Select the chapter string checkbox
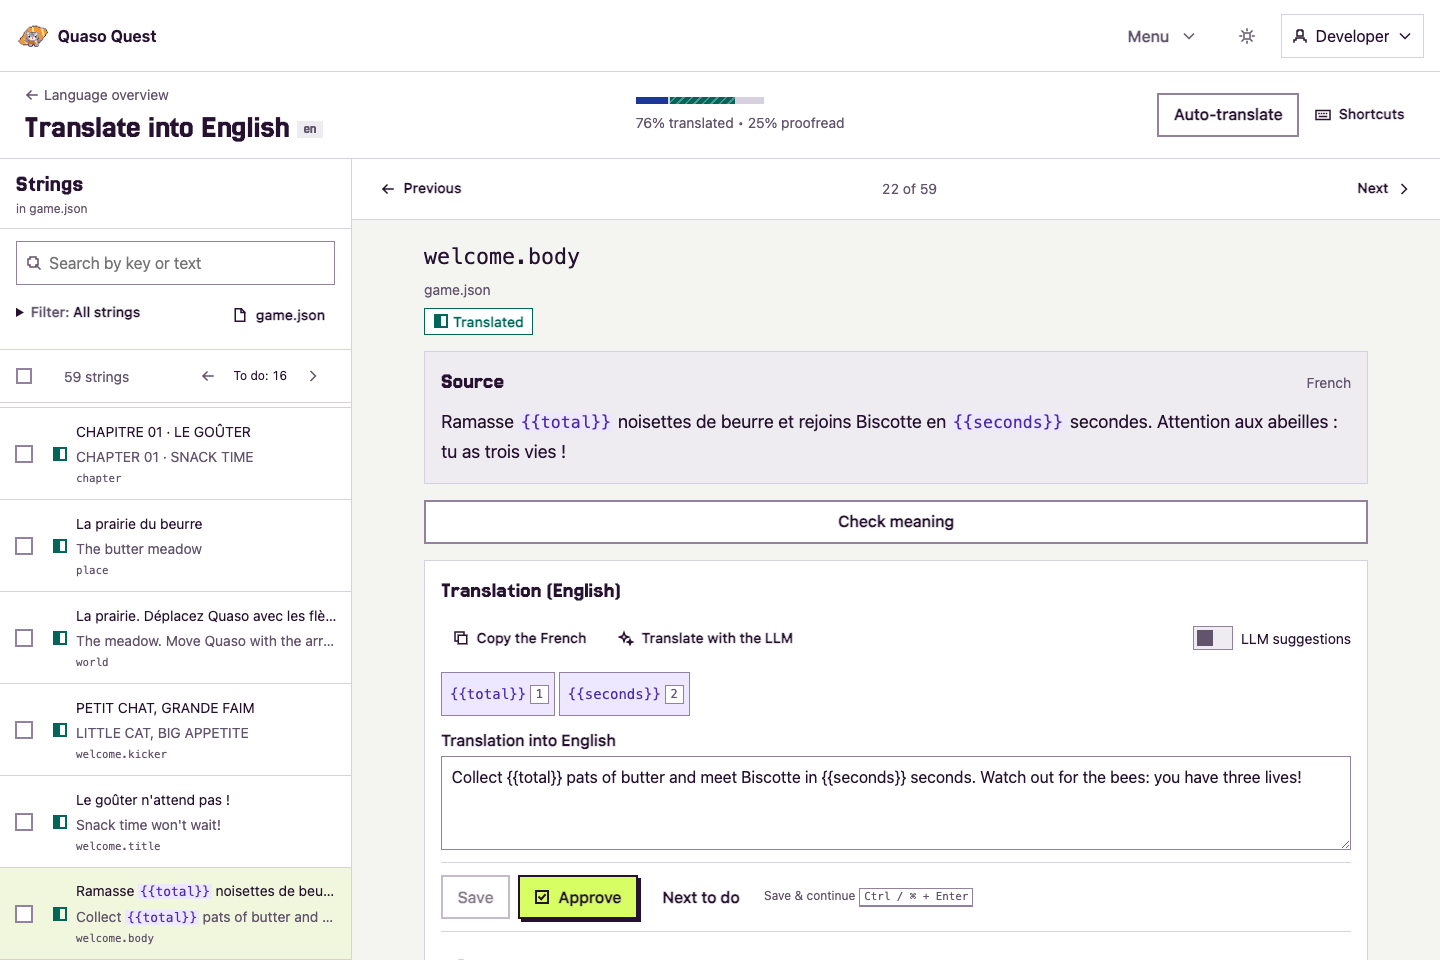The height and width of the screenshot is (960, 1440). click(24, 454)
